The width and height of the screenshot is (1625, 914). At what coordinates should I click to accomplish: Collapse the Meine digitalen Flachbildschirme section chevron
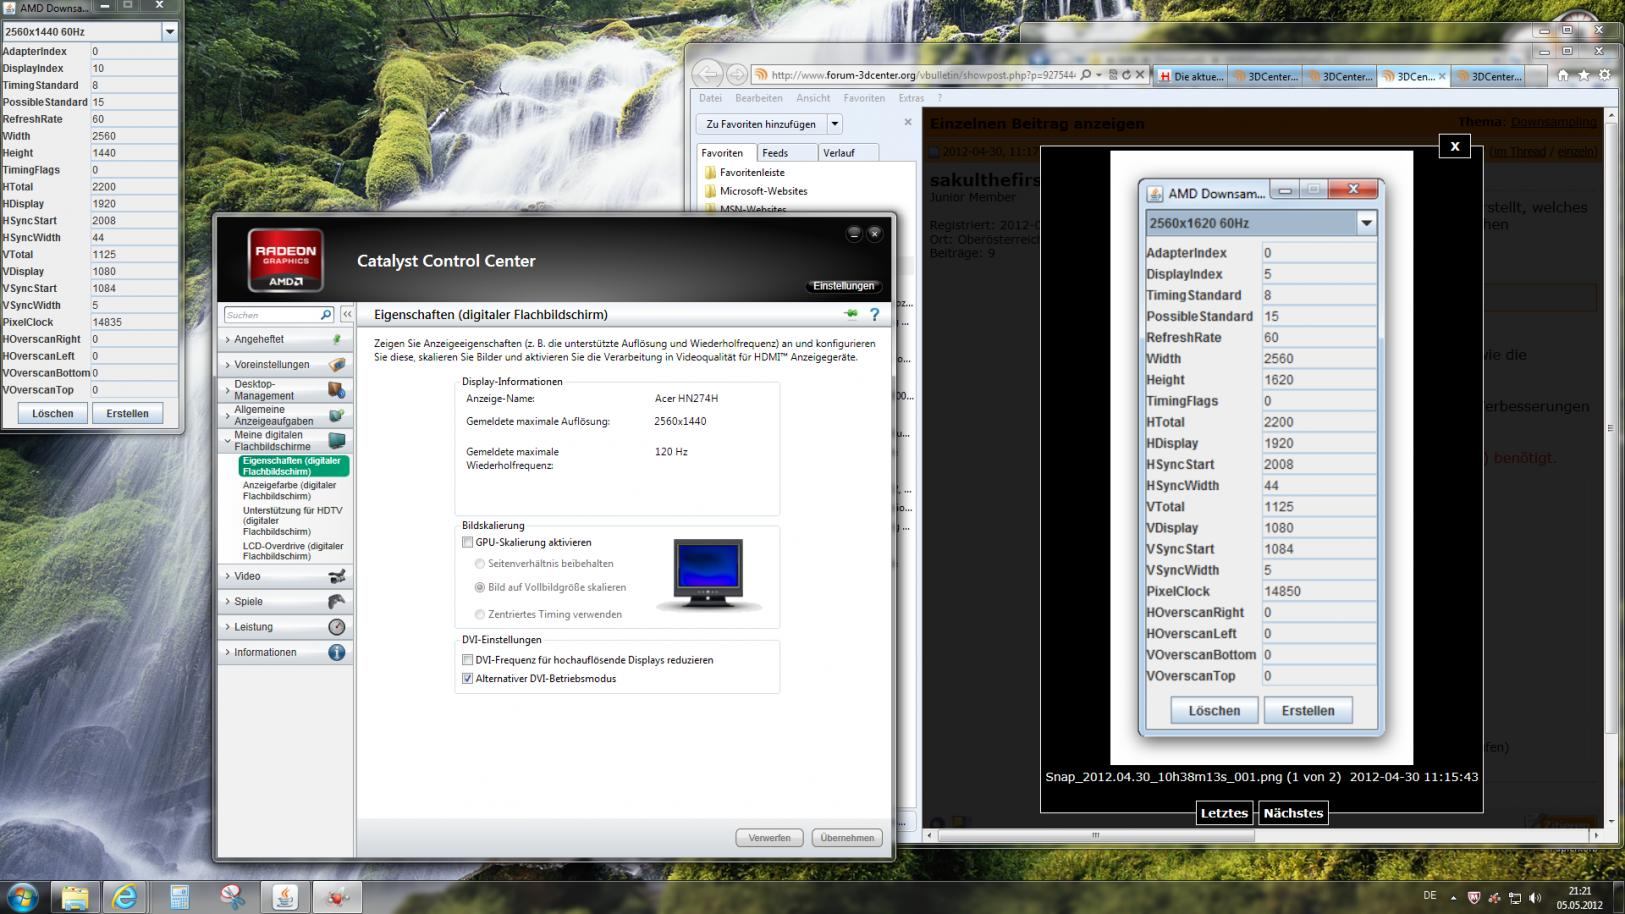tap(227, 441)
